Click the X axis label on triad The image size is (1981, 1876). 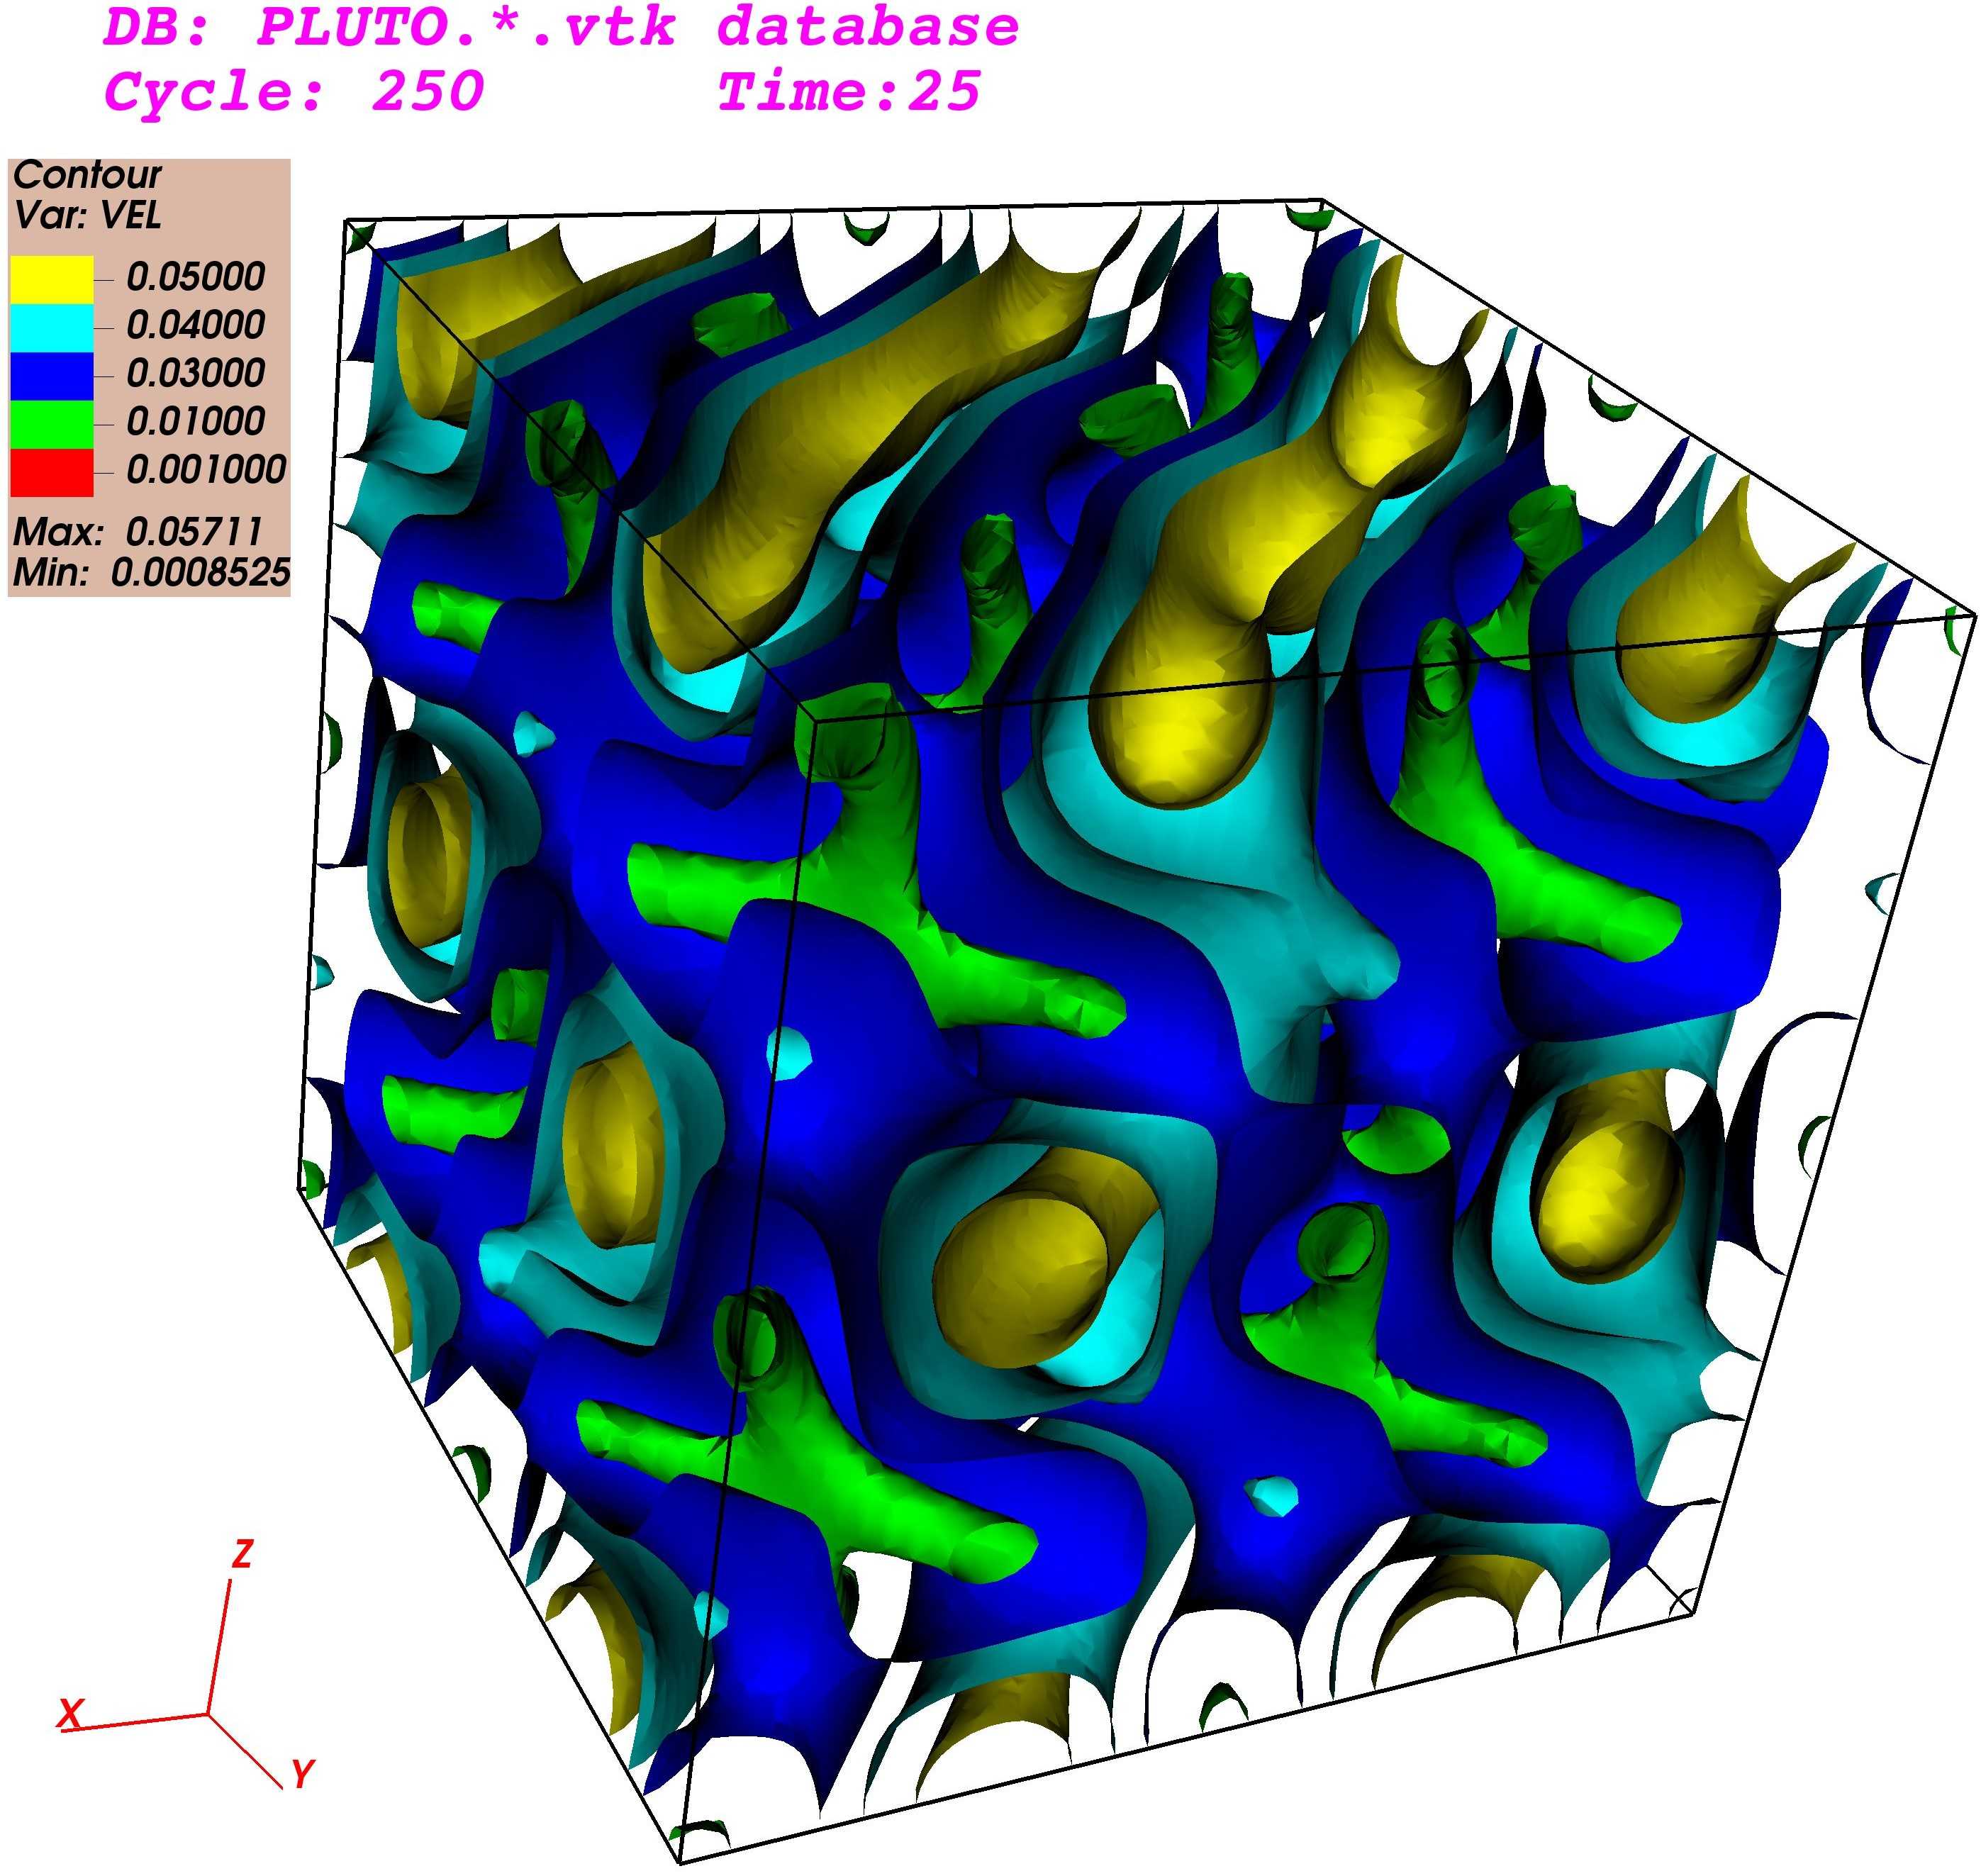point(70,1713)
